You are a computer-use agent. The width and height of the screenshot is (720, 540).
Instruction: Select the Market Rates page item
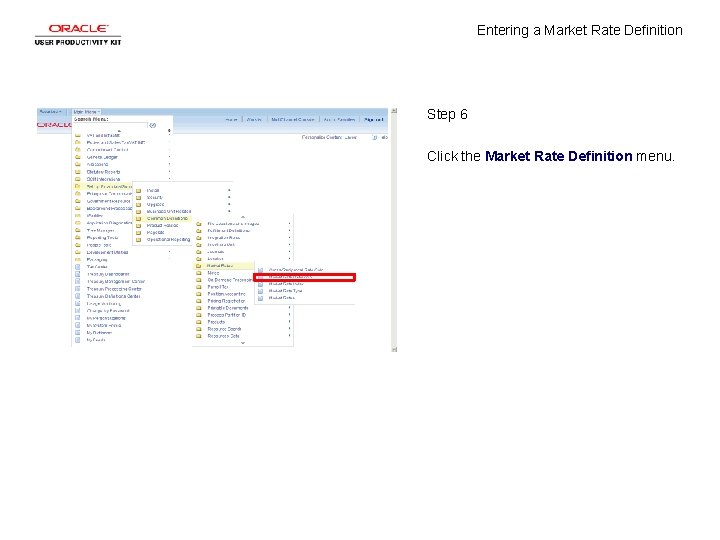tap(281, 298)
